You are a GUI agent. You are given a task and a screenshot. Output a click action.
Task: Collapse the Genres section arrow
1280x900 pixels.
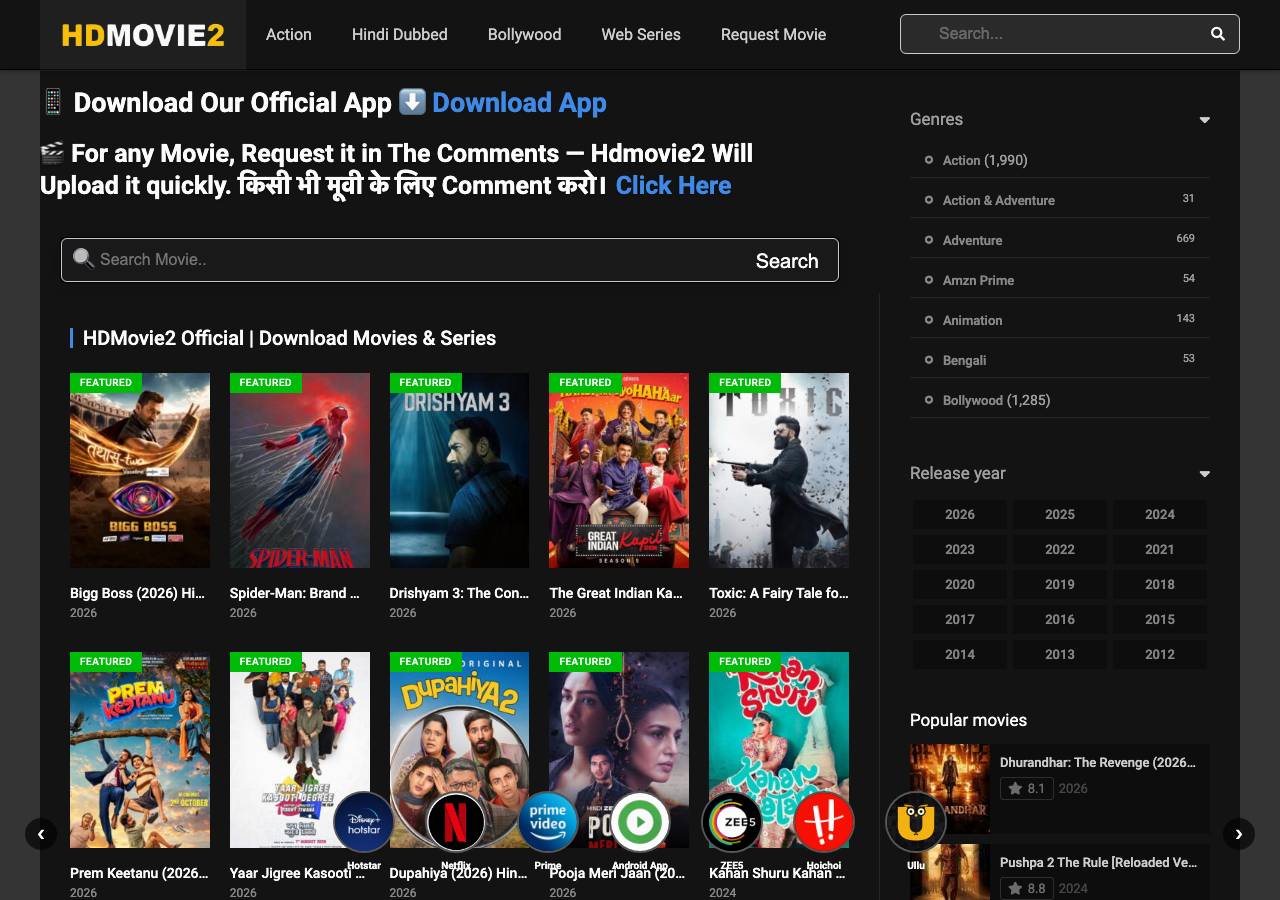1204,120
